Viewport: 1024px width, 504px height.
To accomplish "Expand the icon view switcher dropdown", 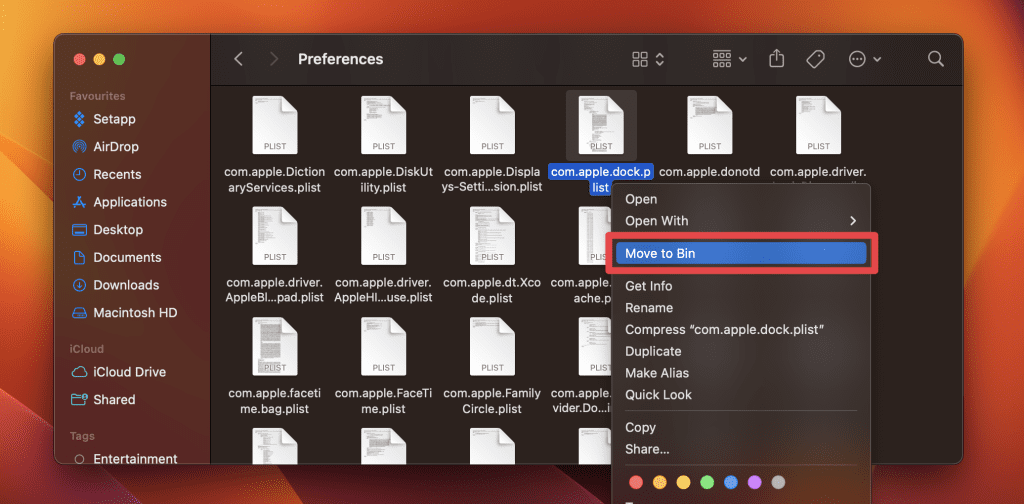I will click(649, 59).
